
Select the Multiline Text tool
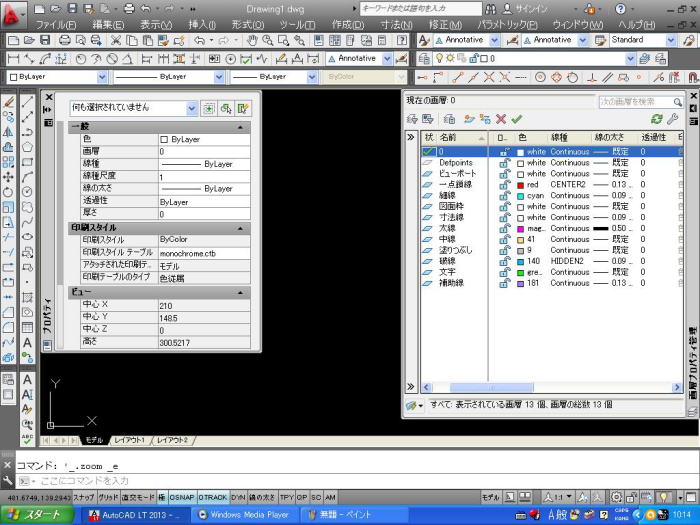click(27, 342)
